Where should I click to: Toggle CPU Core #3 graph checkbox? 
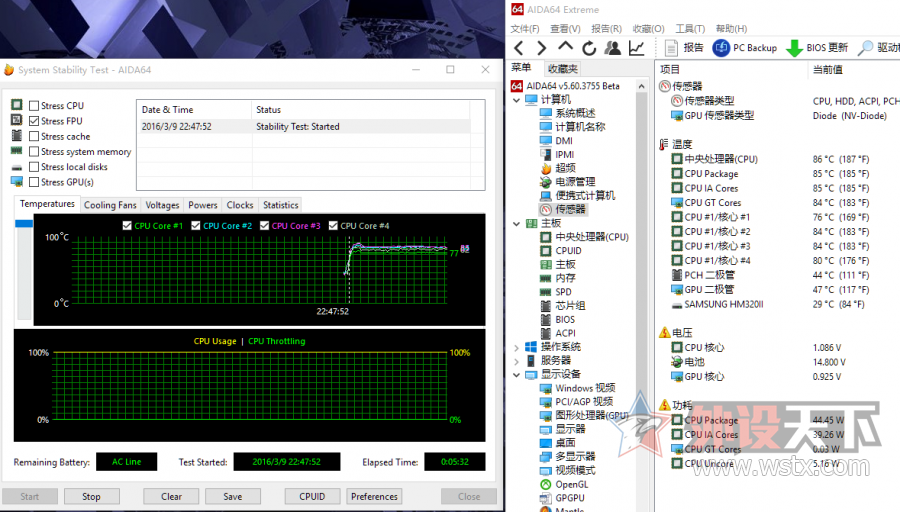pyautogui.click(x=265, y=226)
